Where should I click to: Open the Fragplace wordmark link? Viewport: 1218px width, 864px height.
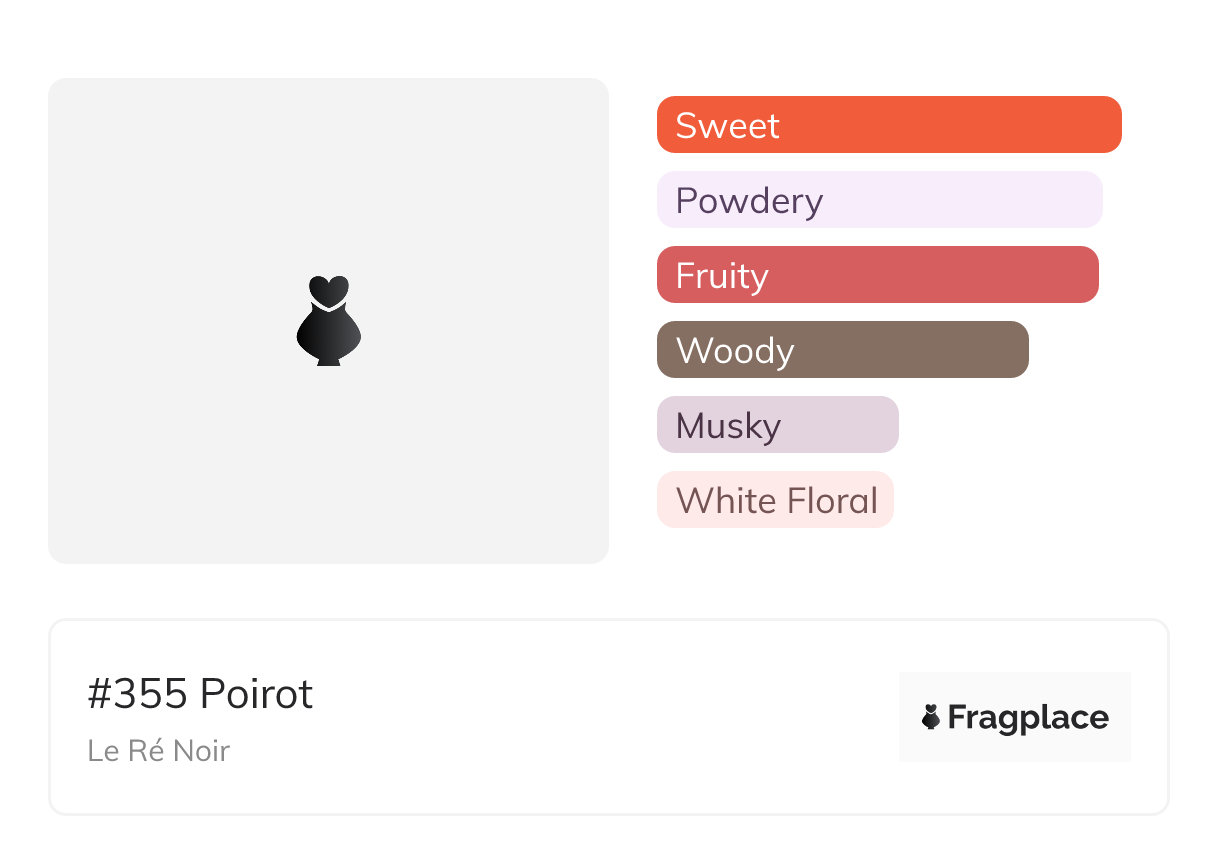pyautogui.click(x=1028, y=717)
